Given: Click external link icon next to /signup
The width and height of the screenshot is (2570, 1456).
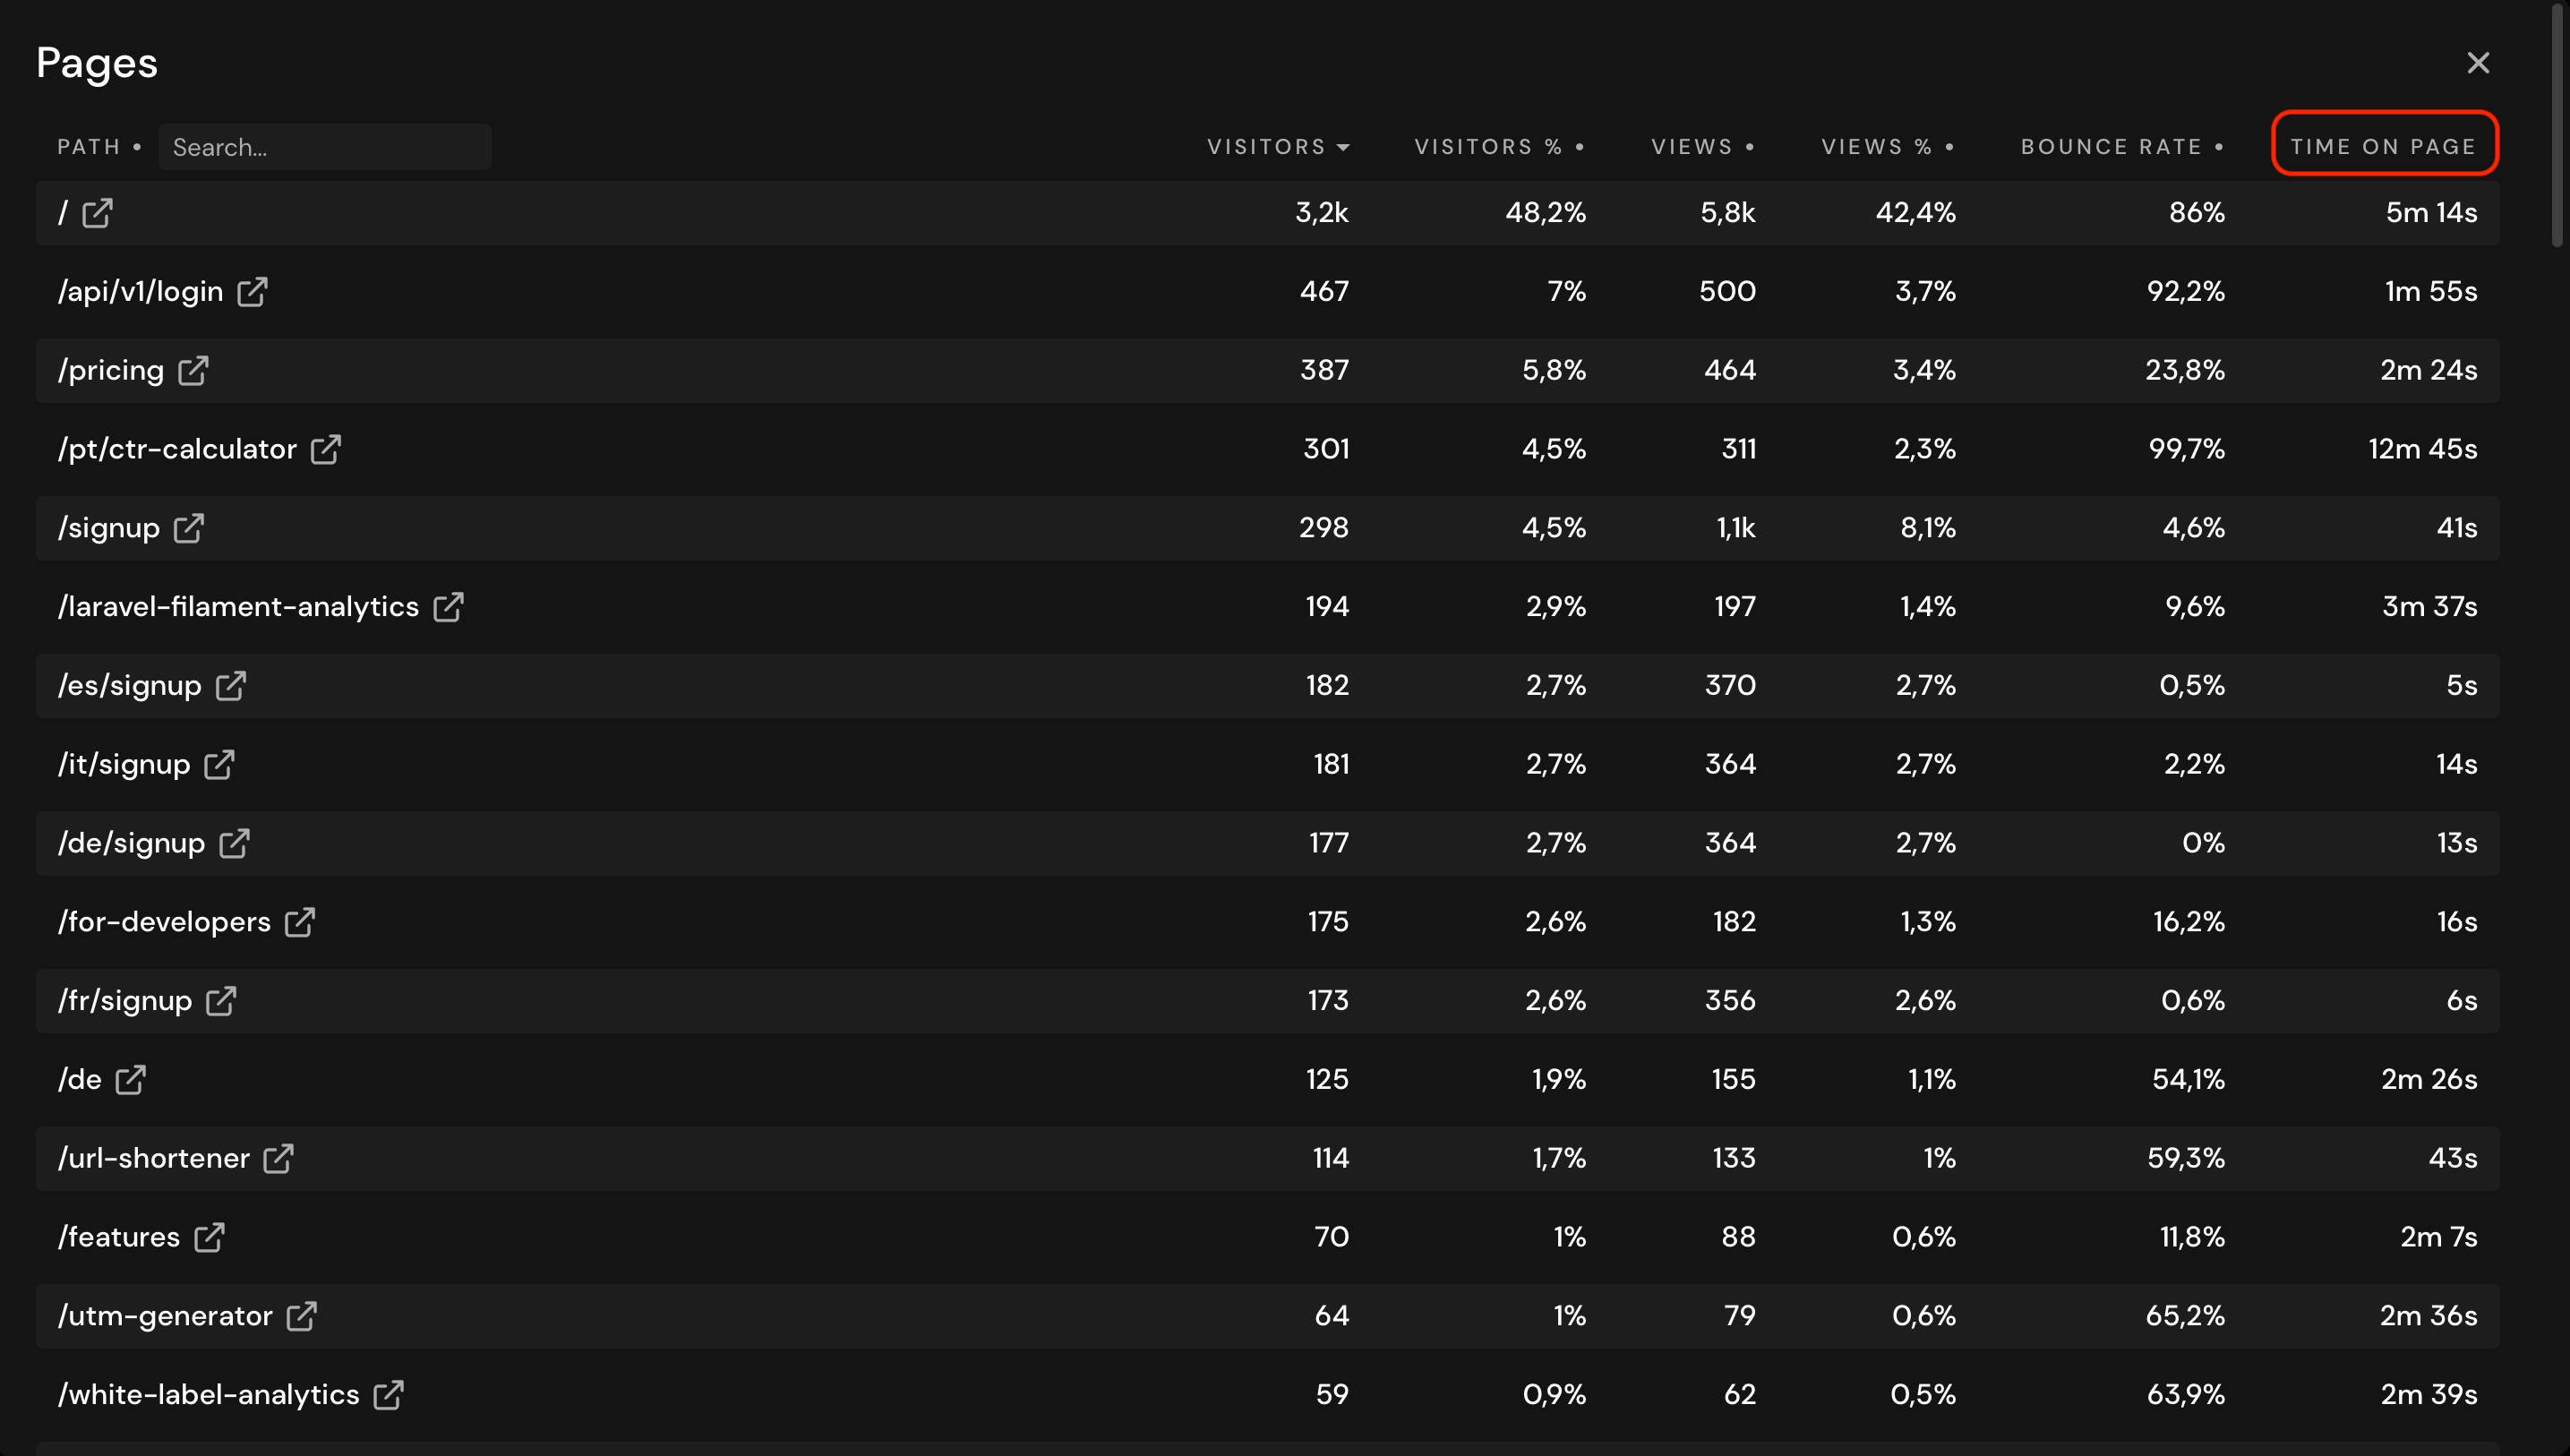Looking at the screenshot, I should pyautogui.click(x=189, y=528).
